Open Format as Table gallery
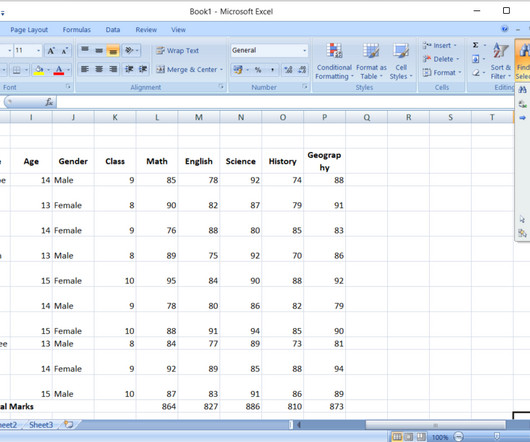The width and height of the screenshot is (530, 442). click(x=371, y=62)
